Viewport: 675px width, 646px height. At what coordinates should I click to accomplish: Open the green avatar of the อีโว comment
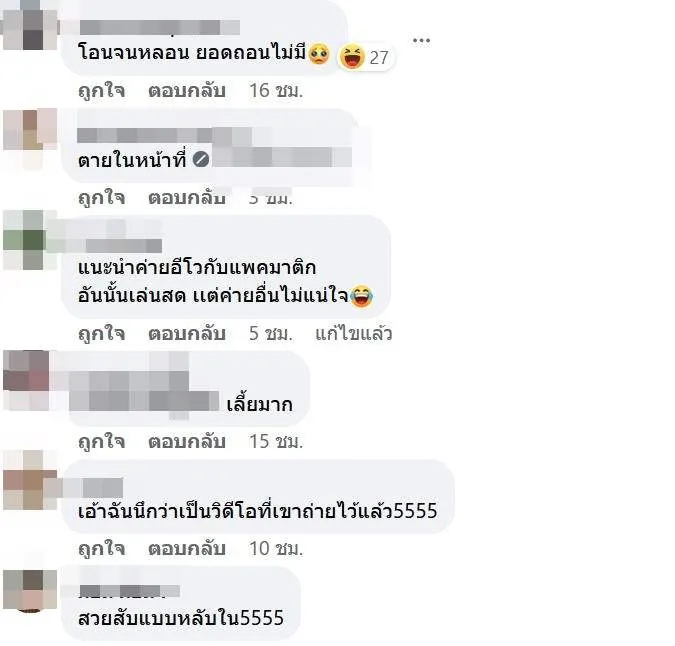pyautogui.click(x=30, y=240)
